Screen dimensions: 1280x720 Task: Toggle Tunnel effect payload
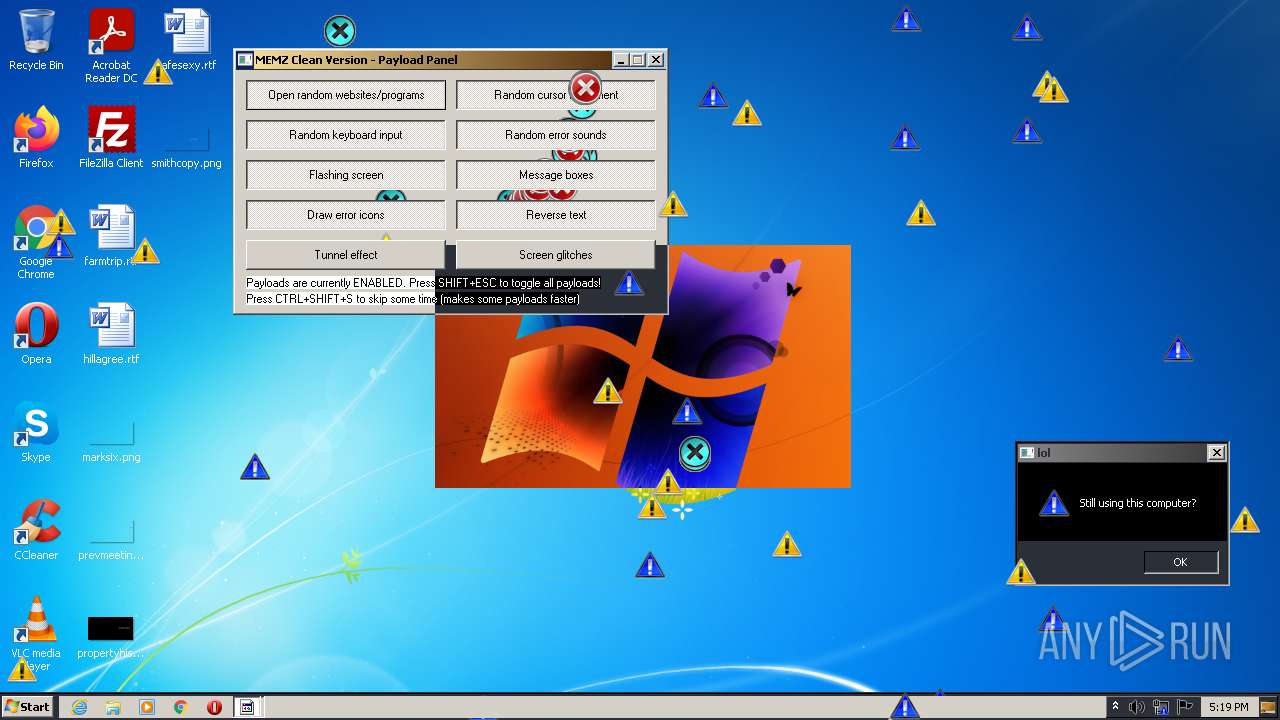pos(346,255)
